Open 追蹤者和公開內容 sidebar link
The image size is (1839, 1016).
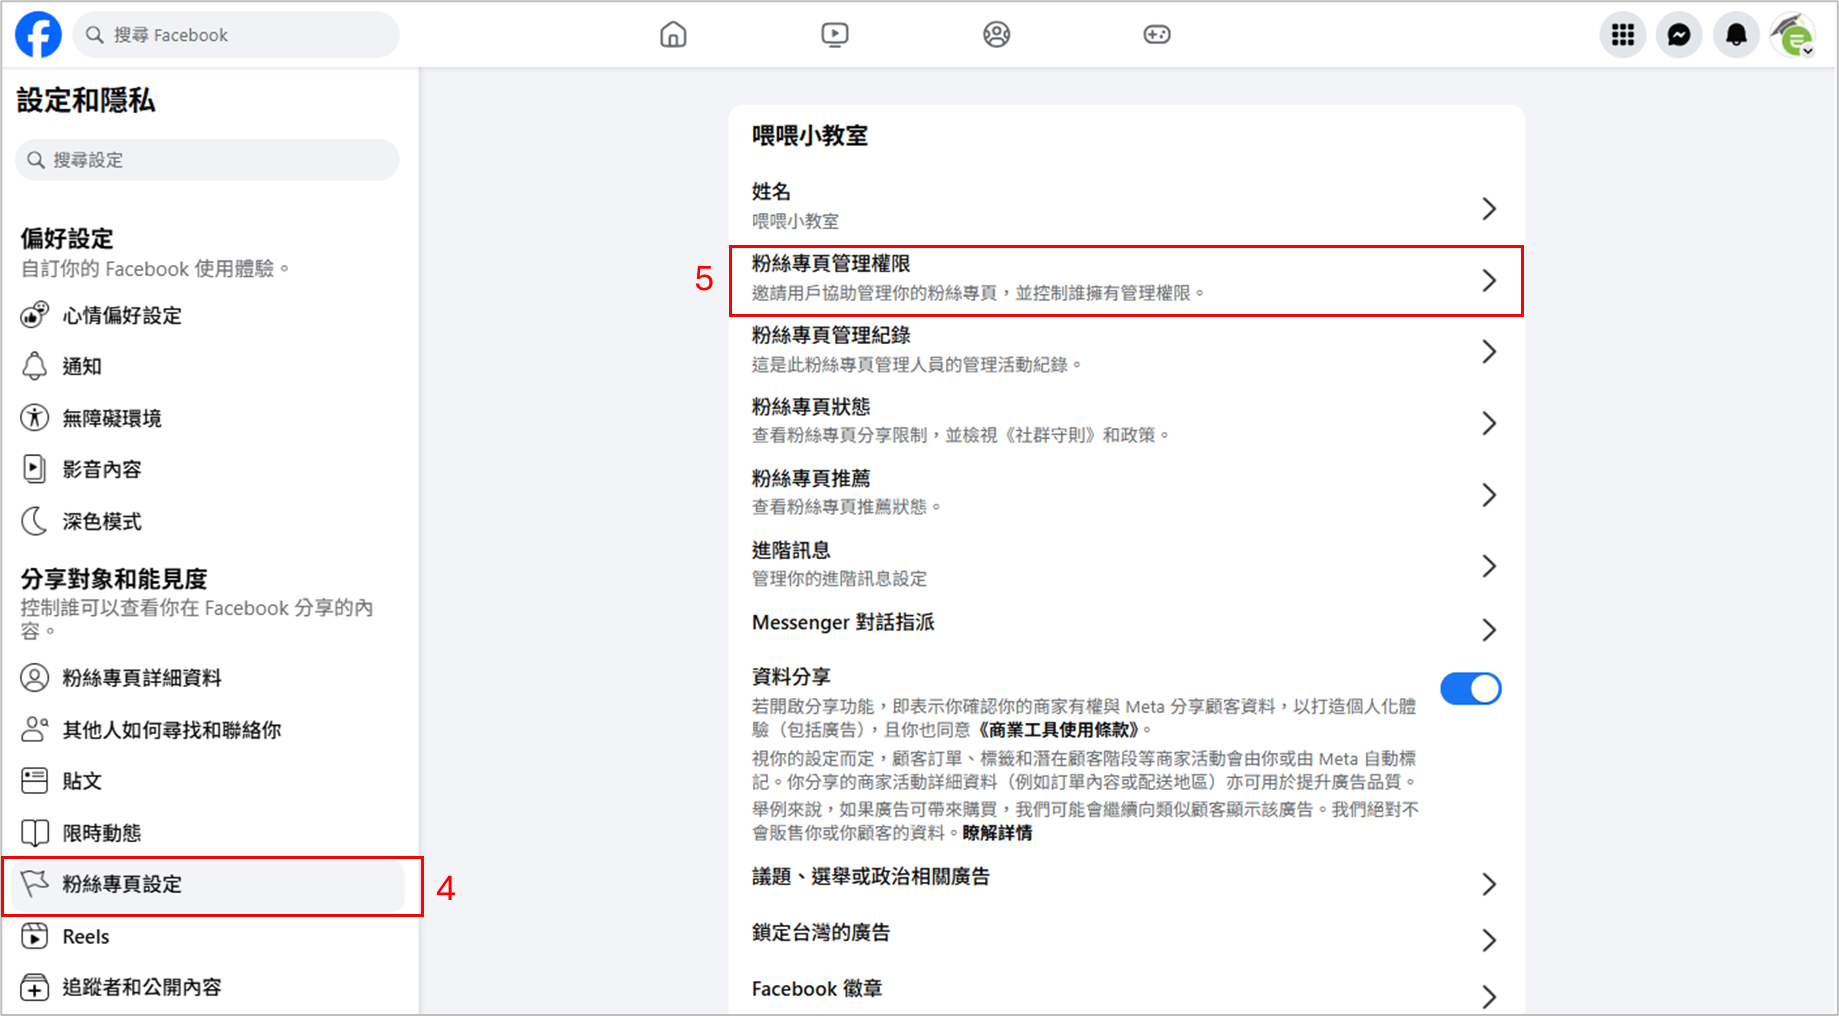click(x=208, y=988)
